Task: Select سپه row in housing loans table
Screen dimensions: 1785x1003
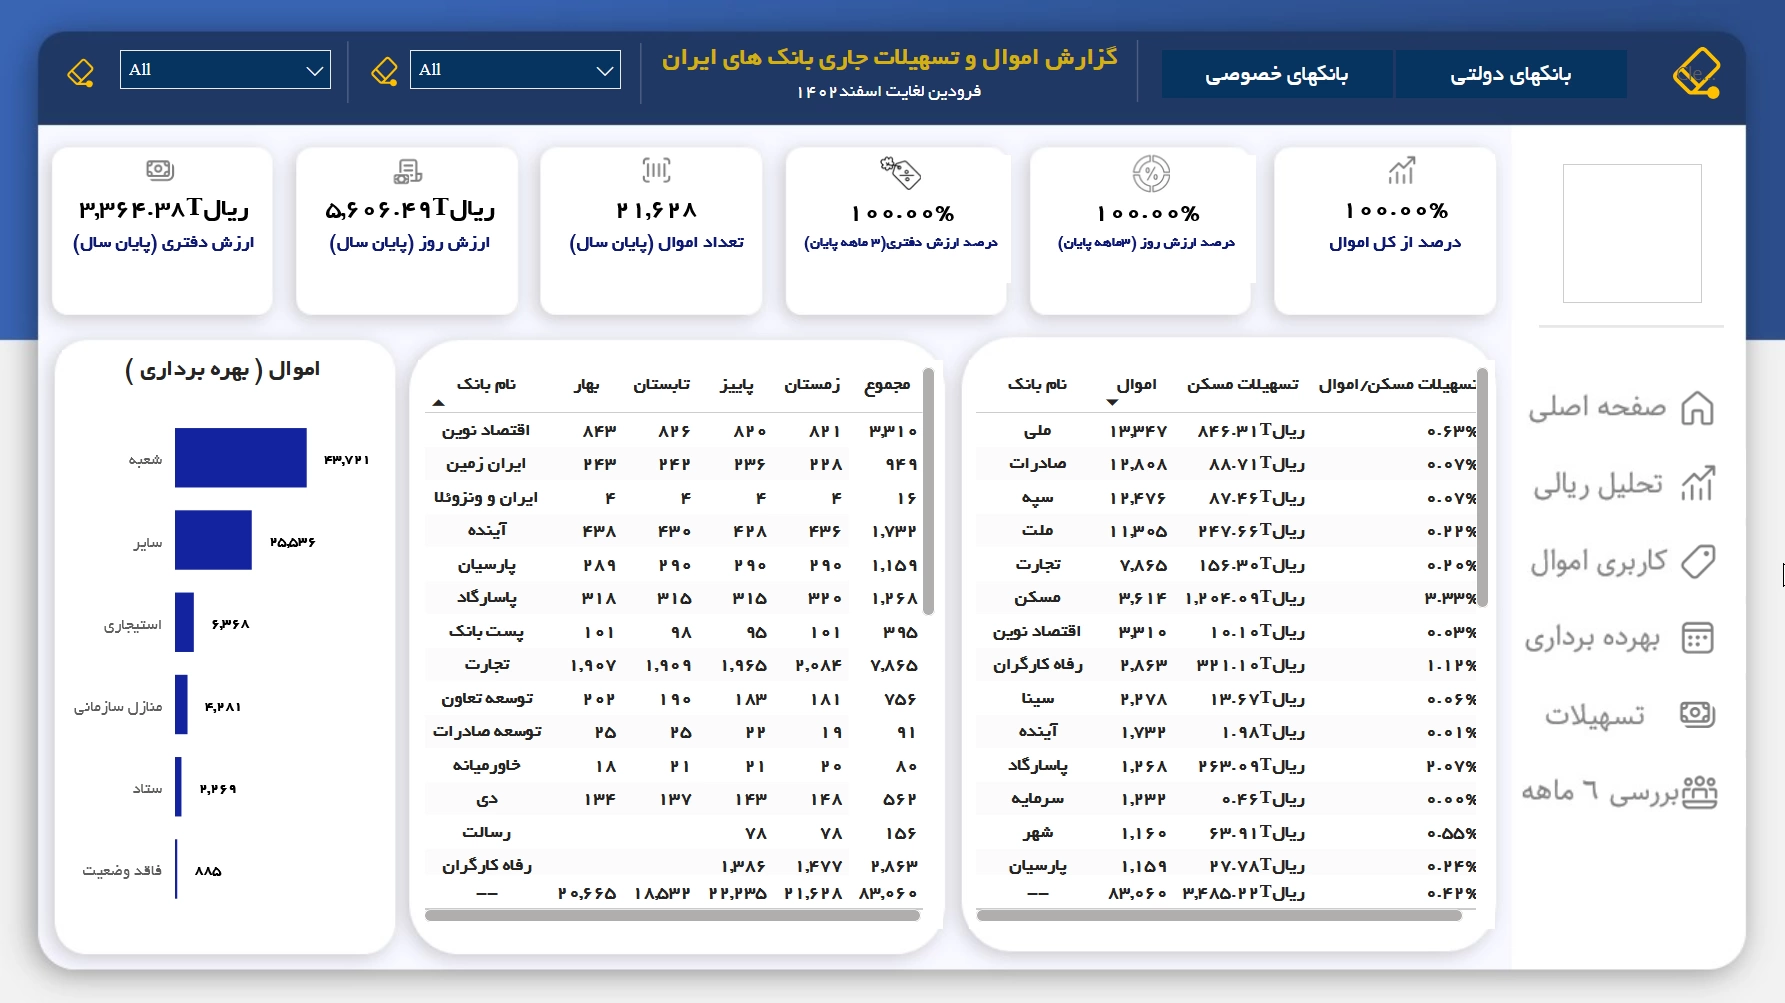Action: point(1226,498)
